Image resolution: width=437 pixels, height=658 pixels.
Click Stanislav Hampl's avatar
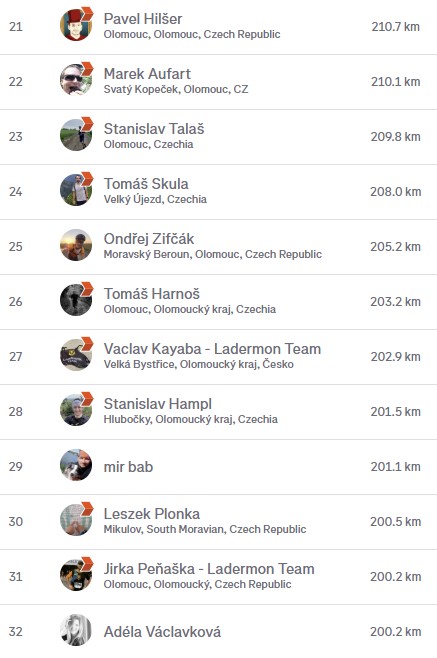76,410
